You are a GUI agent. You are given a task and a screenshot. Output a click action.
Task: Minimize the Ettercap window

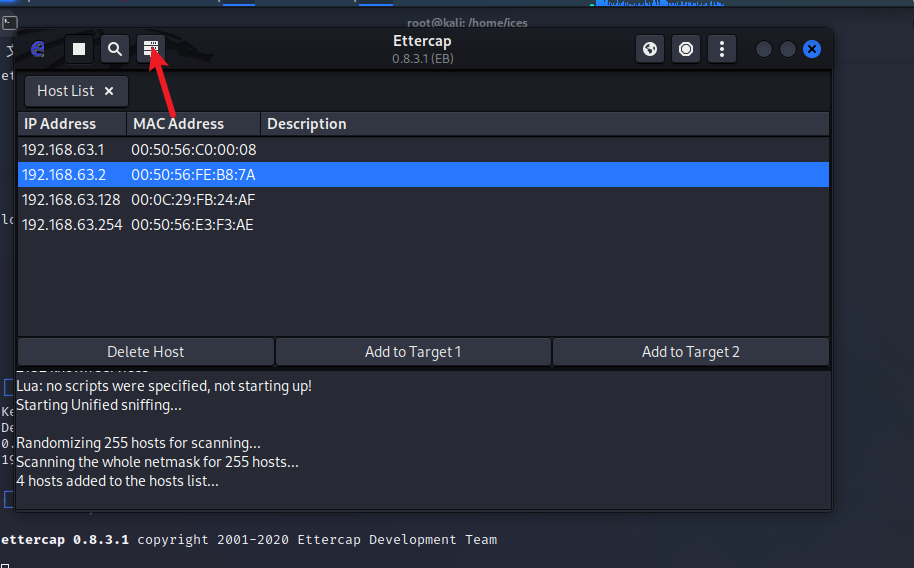coord(764,49)
